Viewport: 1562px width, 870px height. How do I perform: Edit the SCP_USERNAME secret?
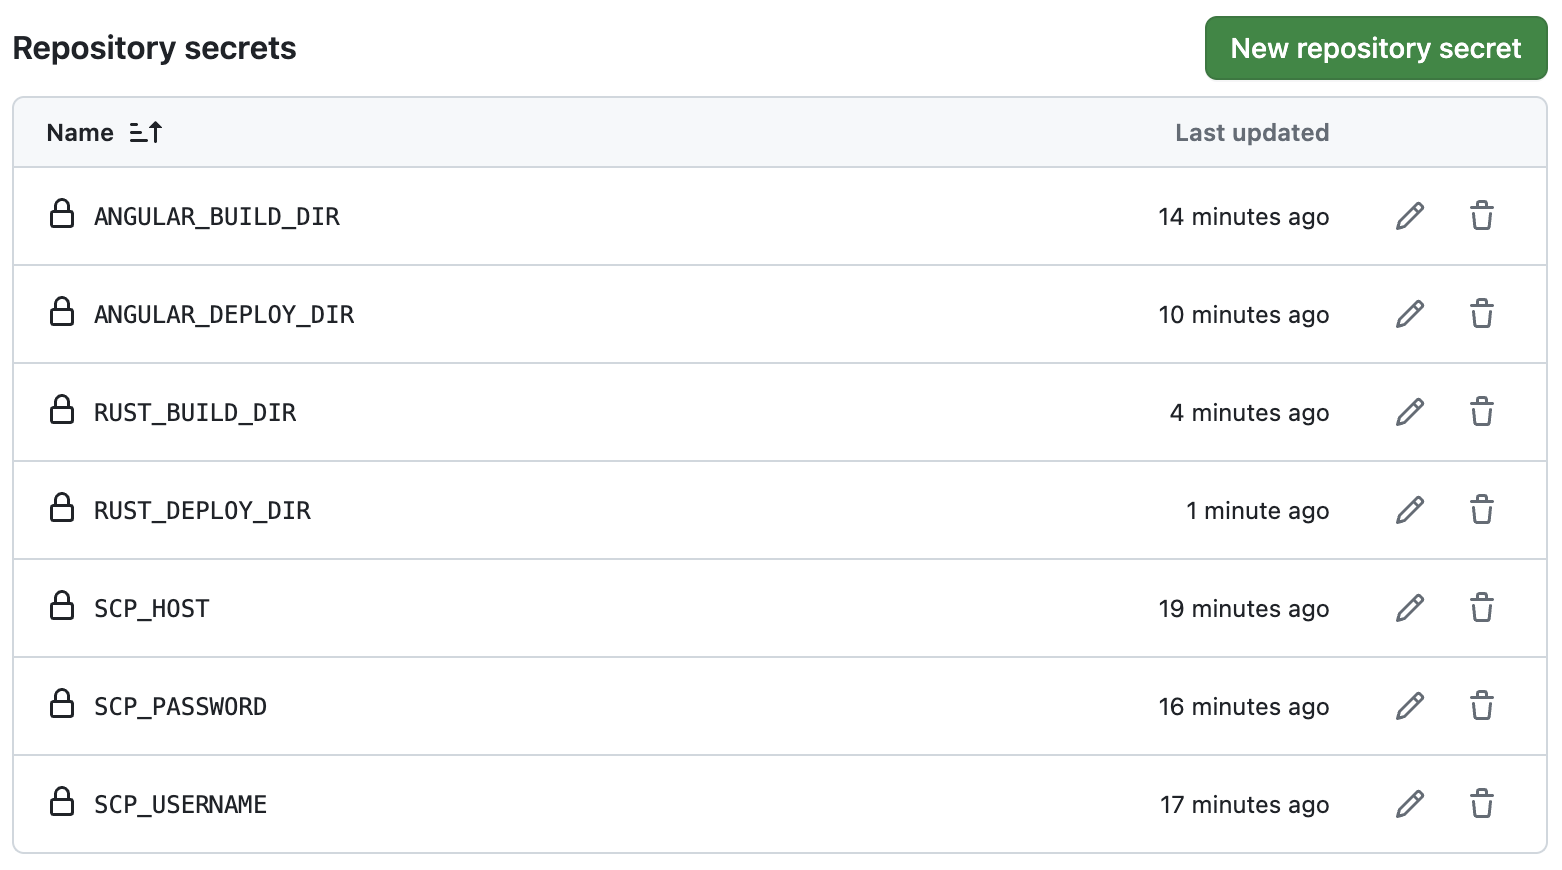point(1409,804)
